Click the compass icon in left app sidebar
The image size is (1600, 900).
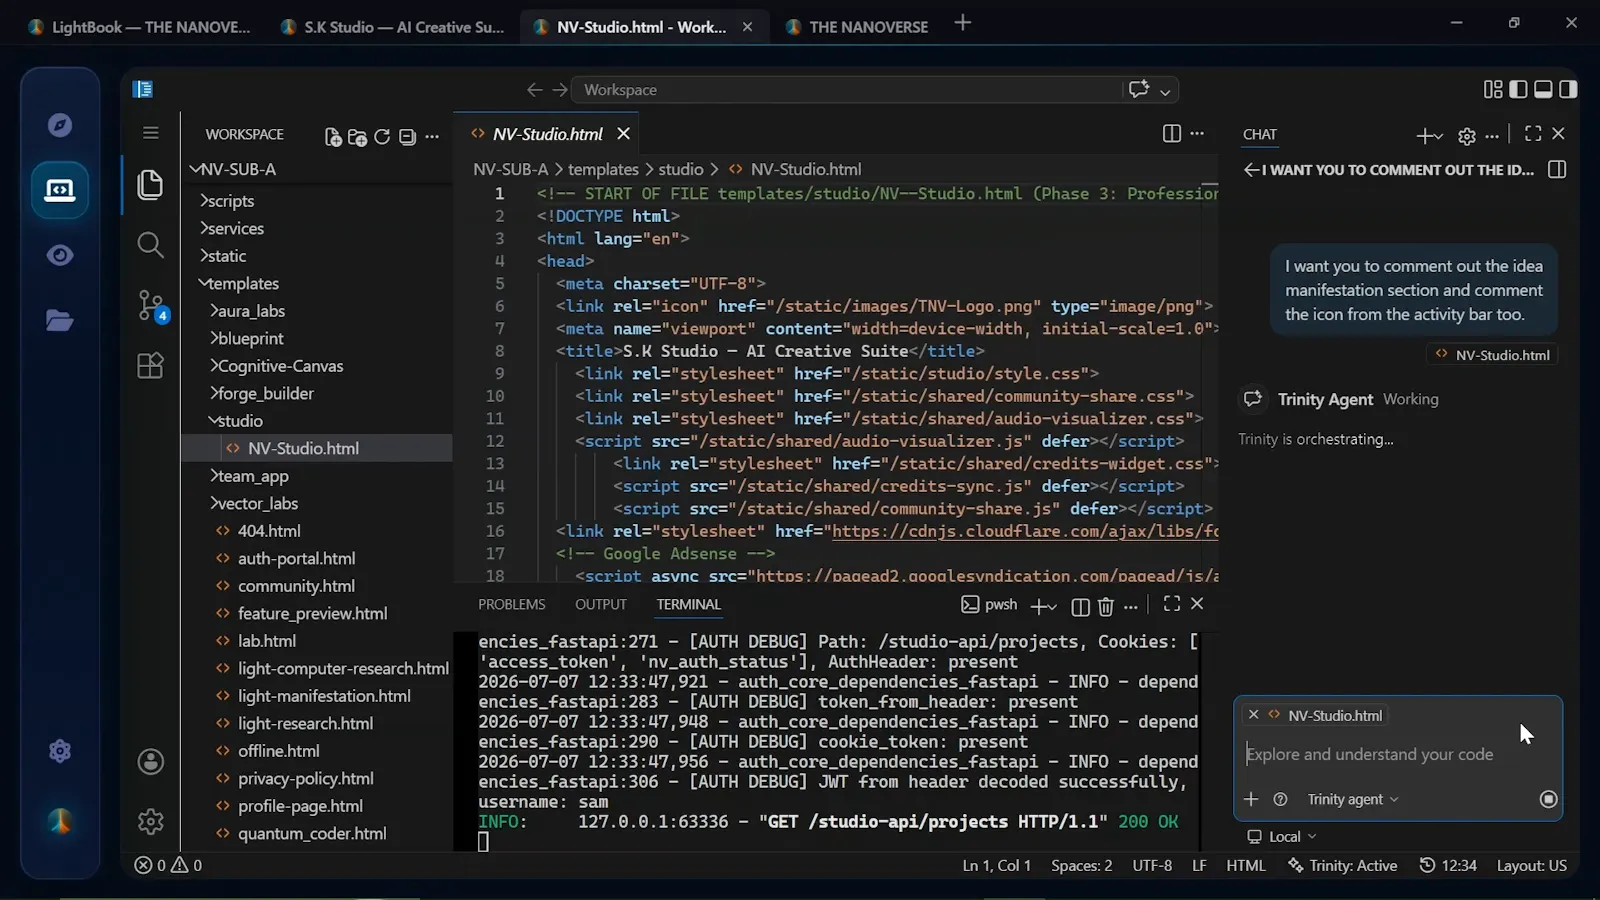coord(60,125)
